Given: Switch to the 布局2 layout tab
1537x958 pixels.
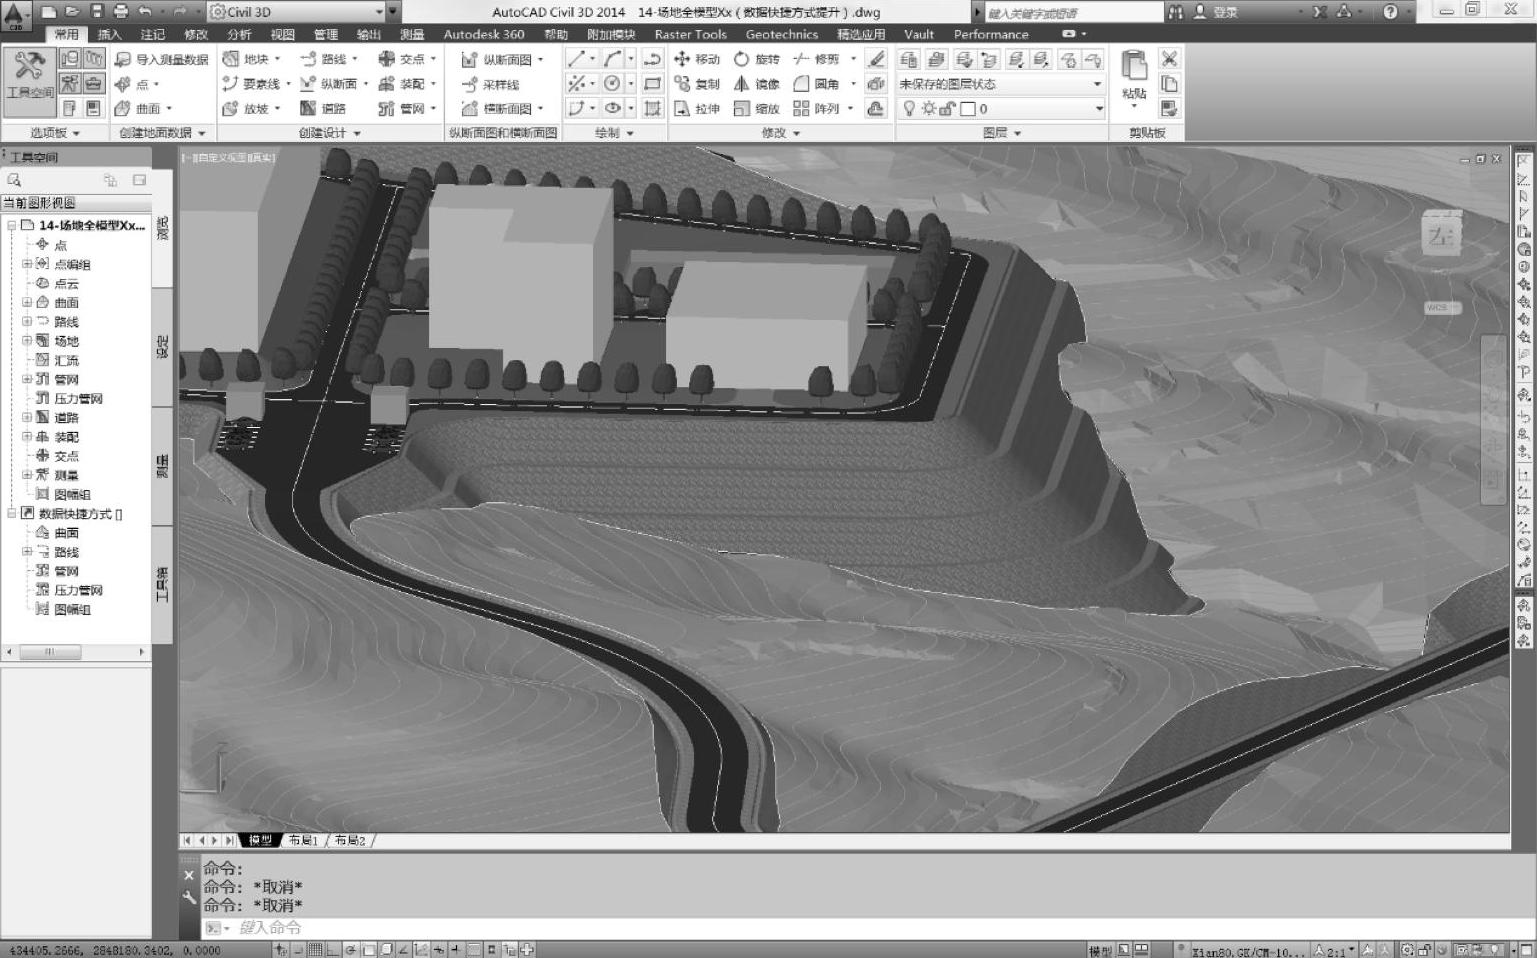Looking at the screenshot, I should [x=350, y=840].
